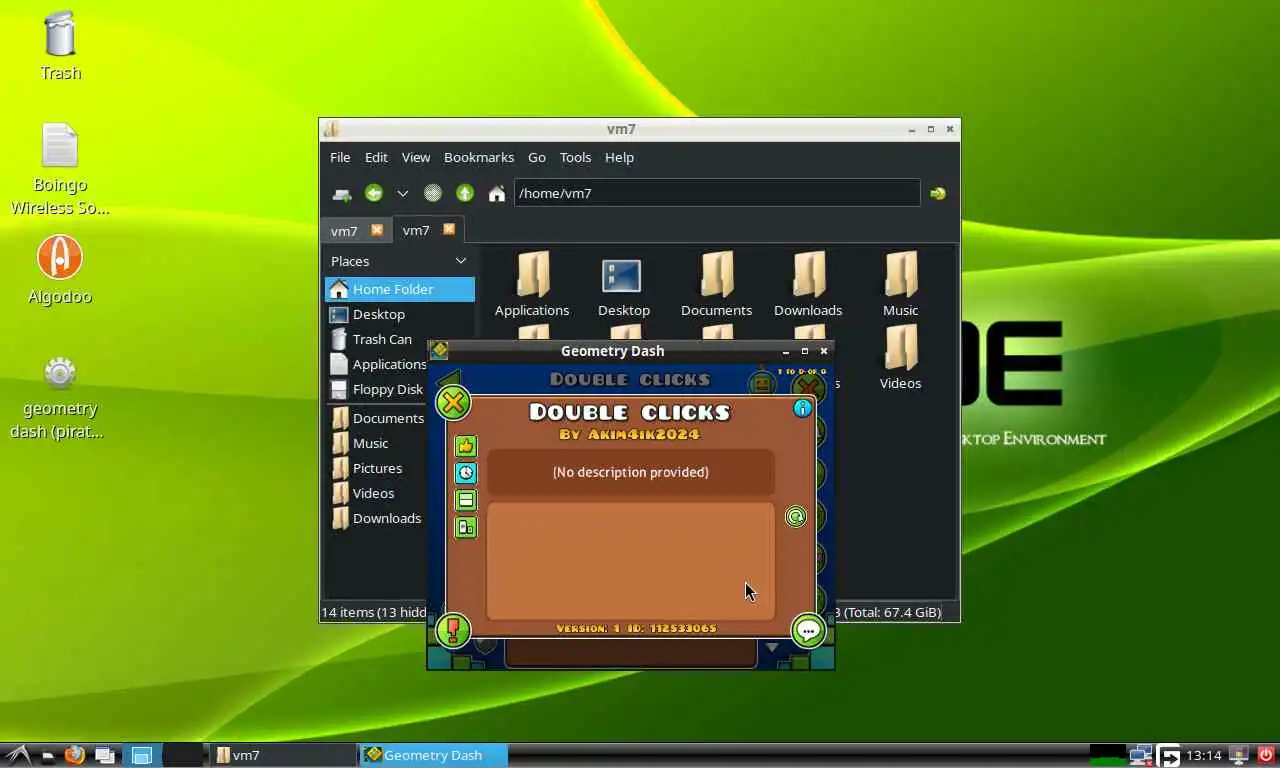Select Downloads bookmark in sidebar
The height and width of the screenshot is (768, 1280).
(378, 518)
